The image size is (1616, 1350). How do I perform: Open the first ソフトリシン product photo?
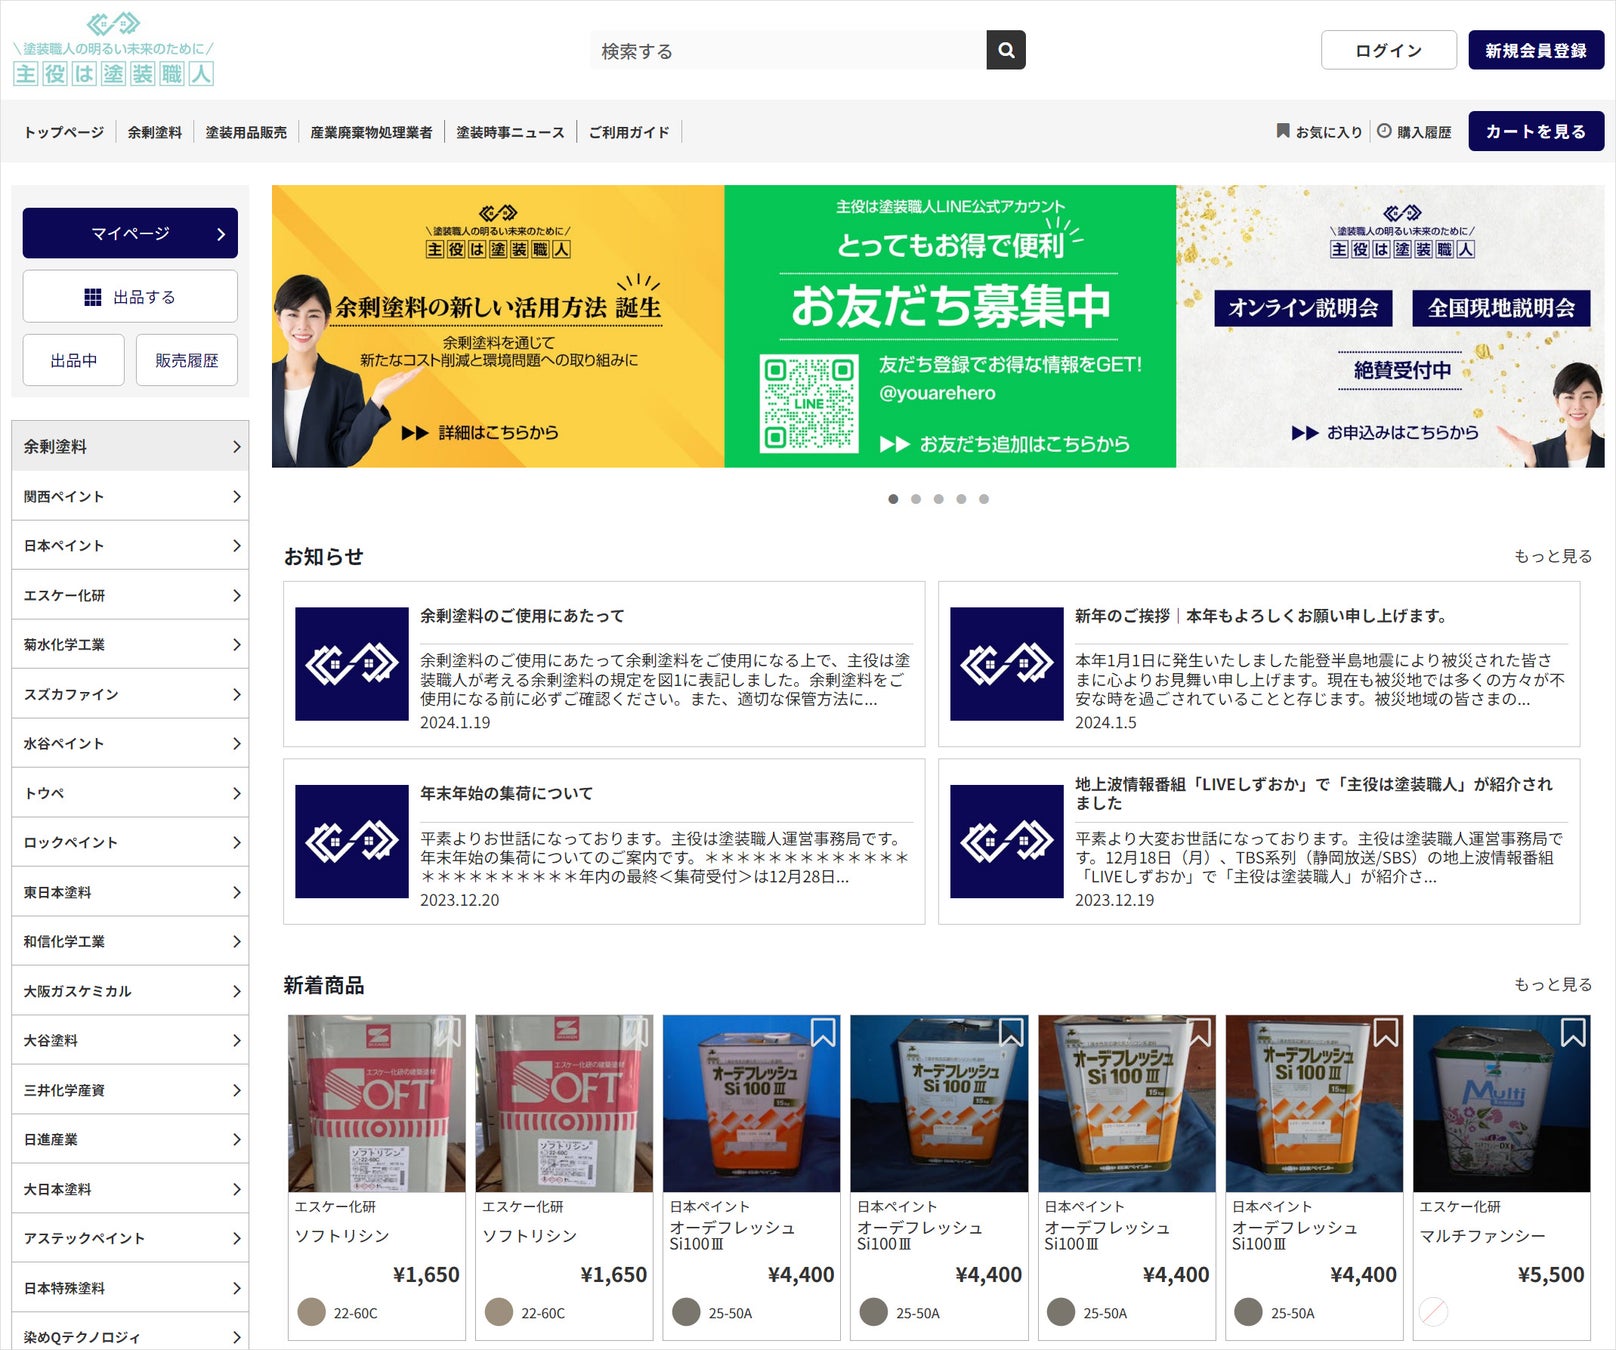tap(377, 1103)
